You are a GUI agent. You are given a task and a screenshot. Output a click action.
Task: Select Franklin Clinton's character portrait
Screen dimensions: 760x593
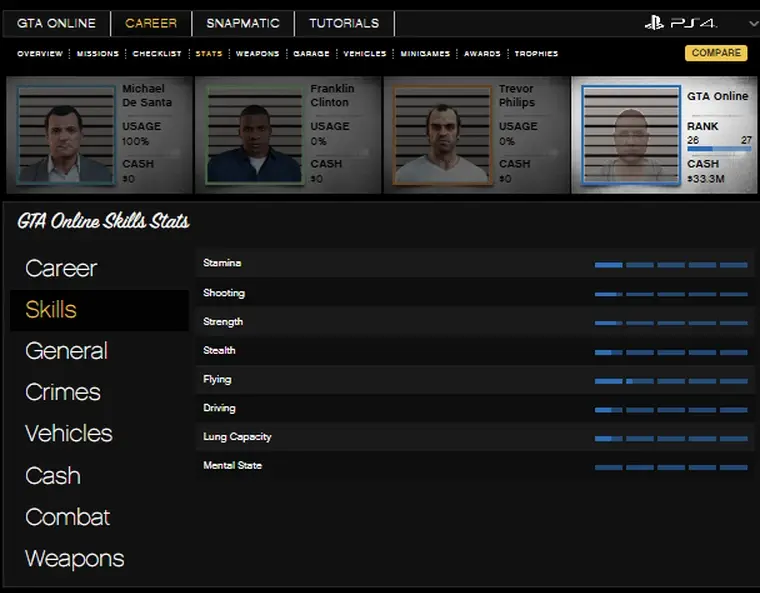(x=254, y=135)
